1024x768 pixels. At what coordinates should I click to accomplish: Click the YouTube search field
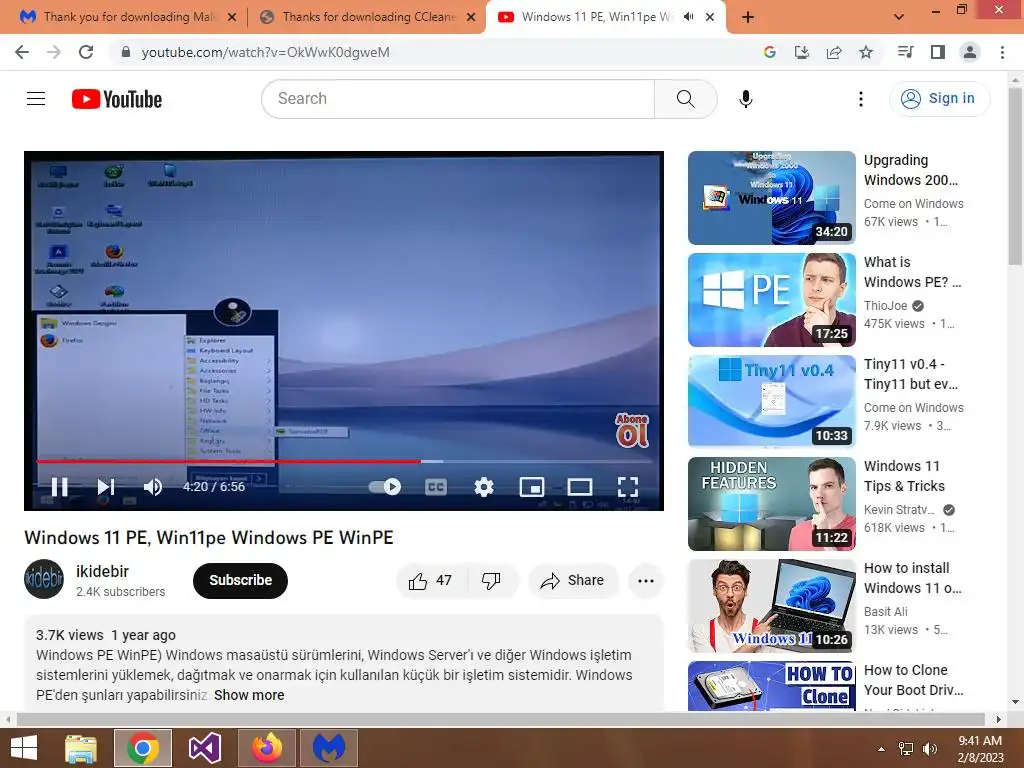click(x=458, y=99)
